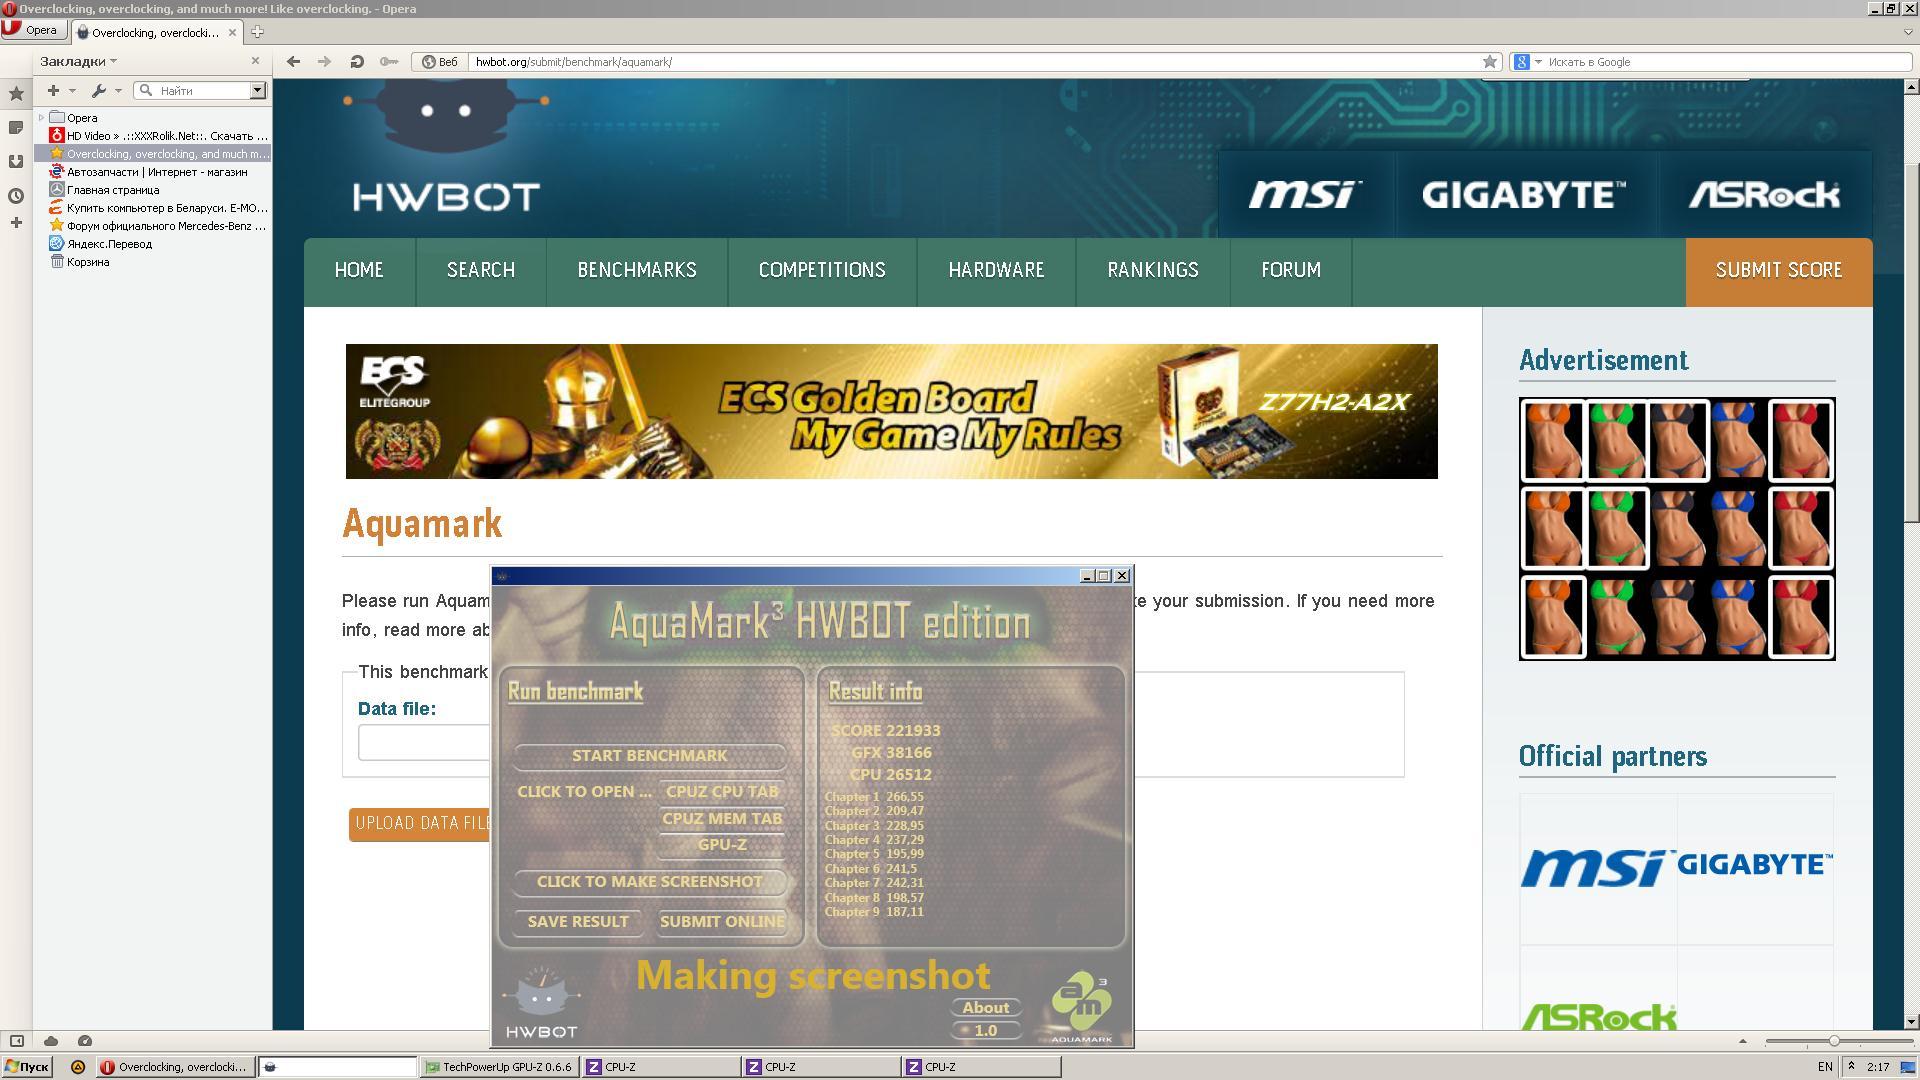Add a bookmark with the plus button
This screenshot has height=1080, width=1920.
pyautogui.click(x=53, y=91)
